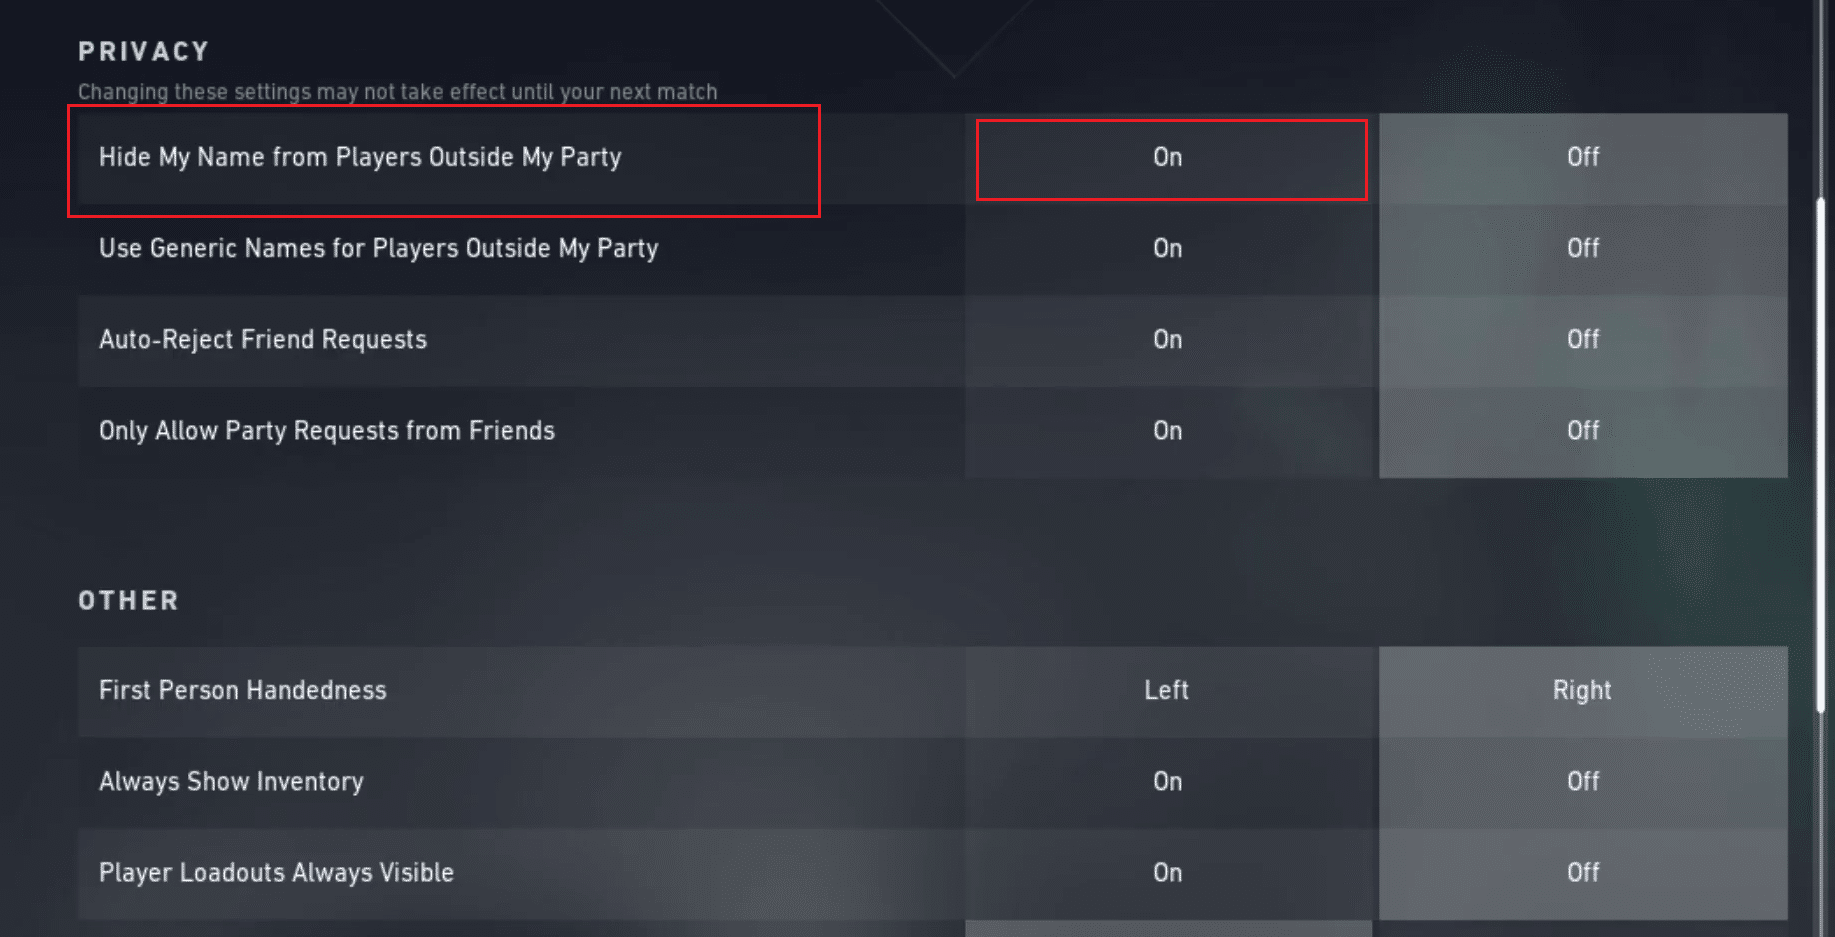Disable Use Generic Names for Players option
1835x937 pixels.
(1582, 249)
